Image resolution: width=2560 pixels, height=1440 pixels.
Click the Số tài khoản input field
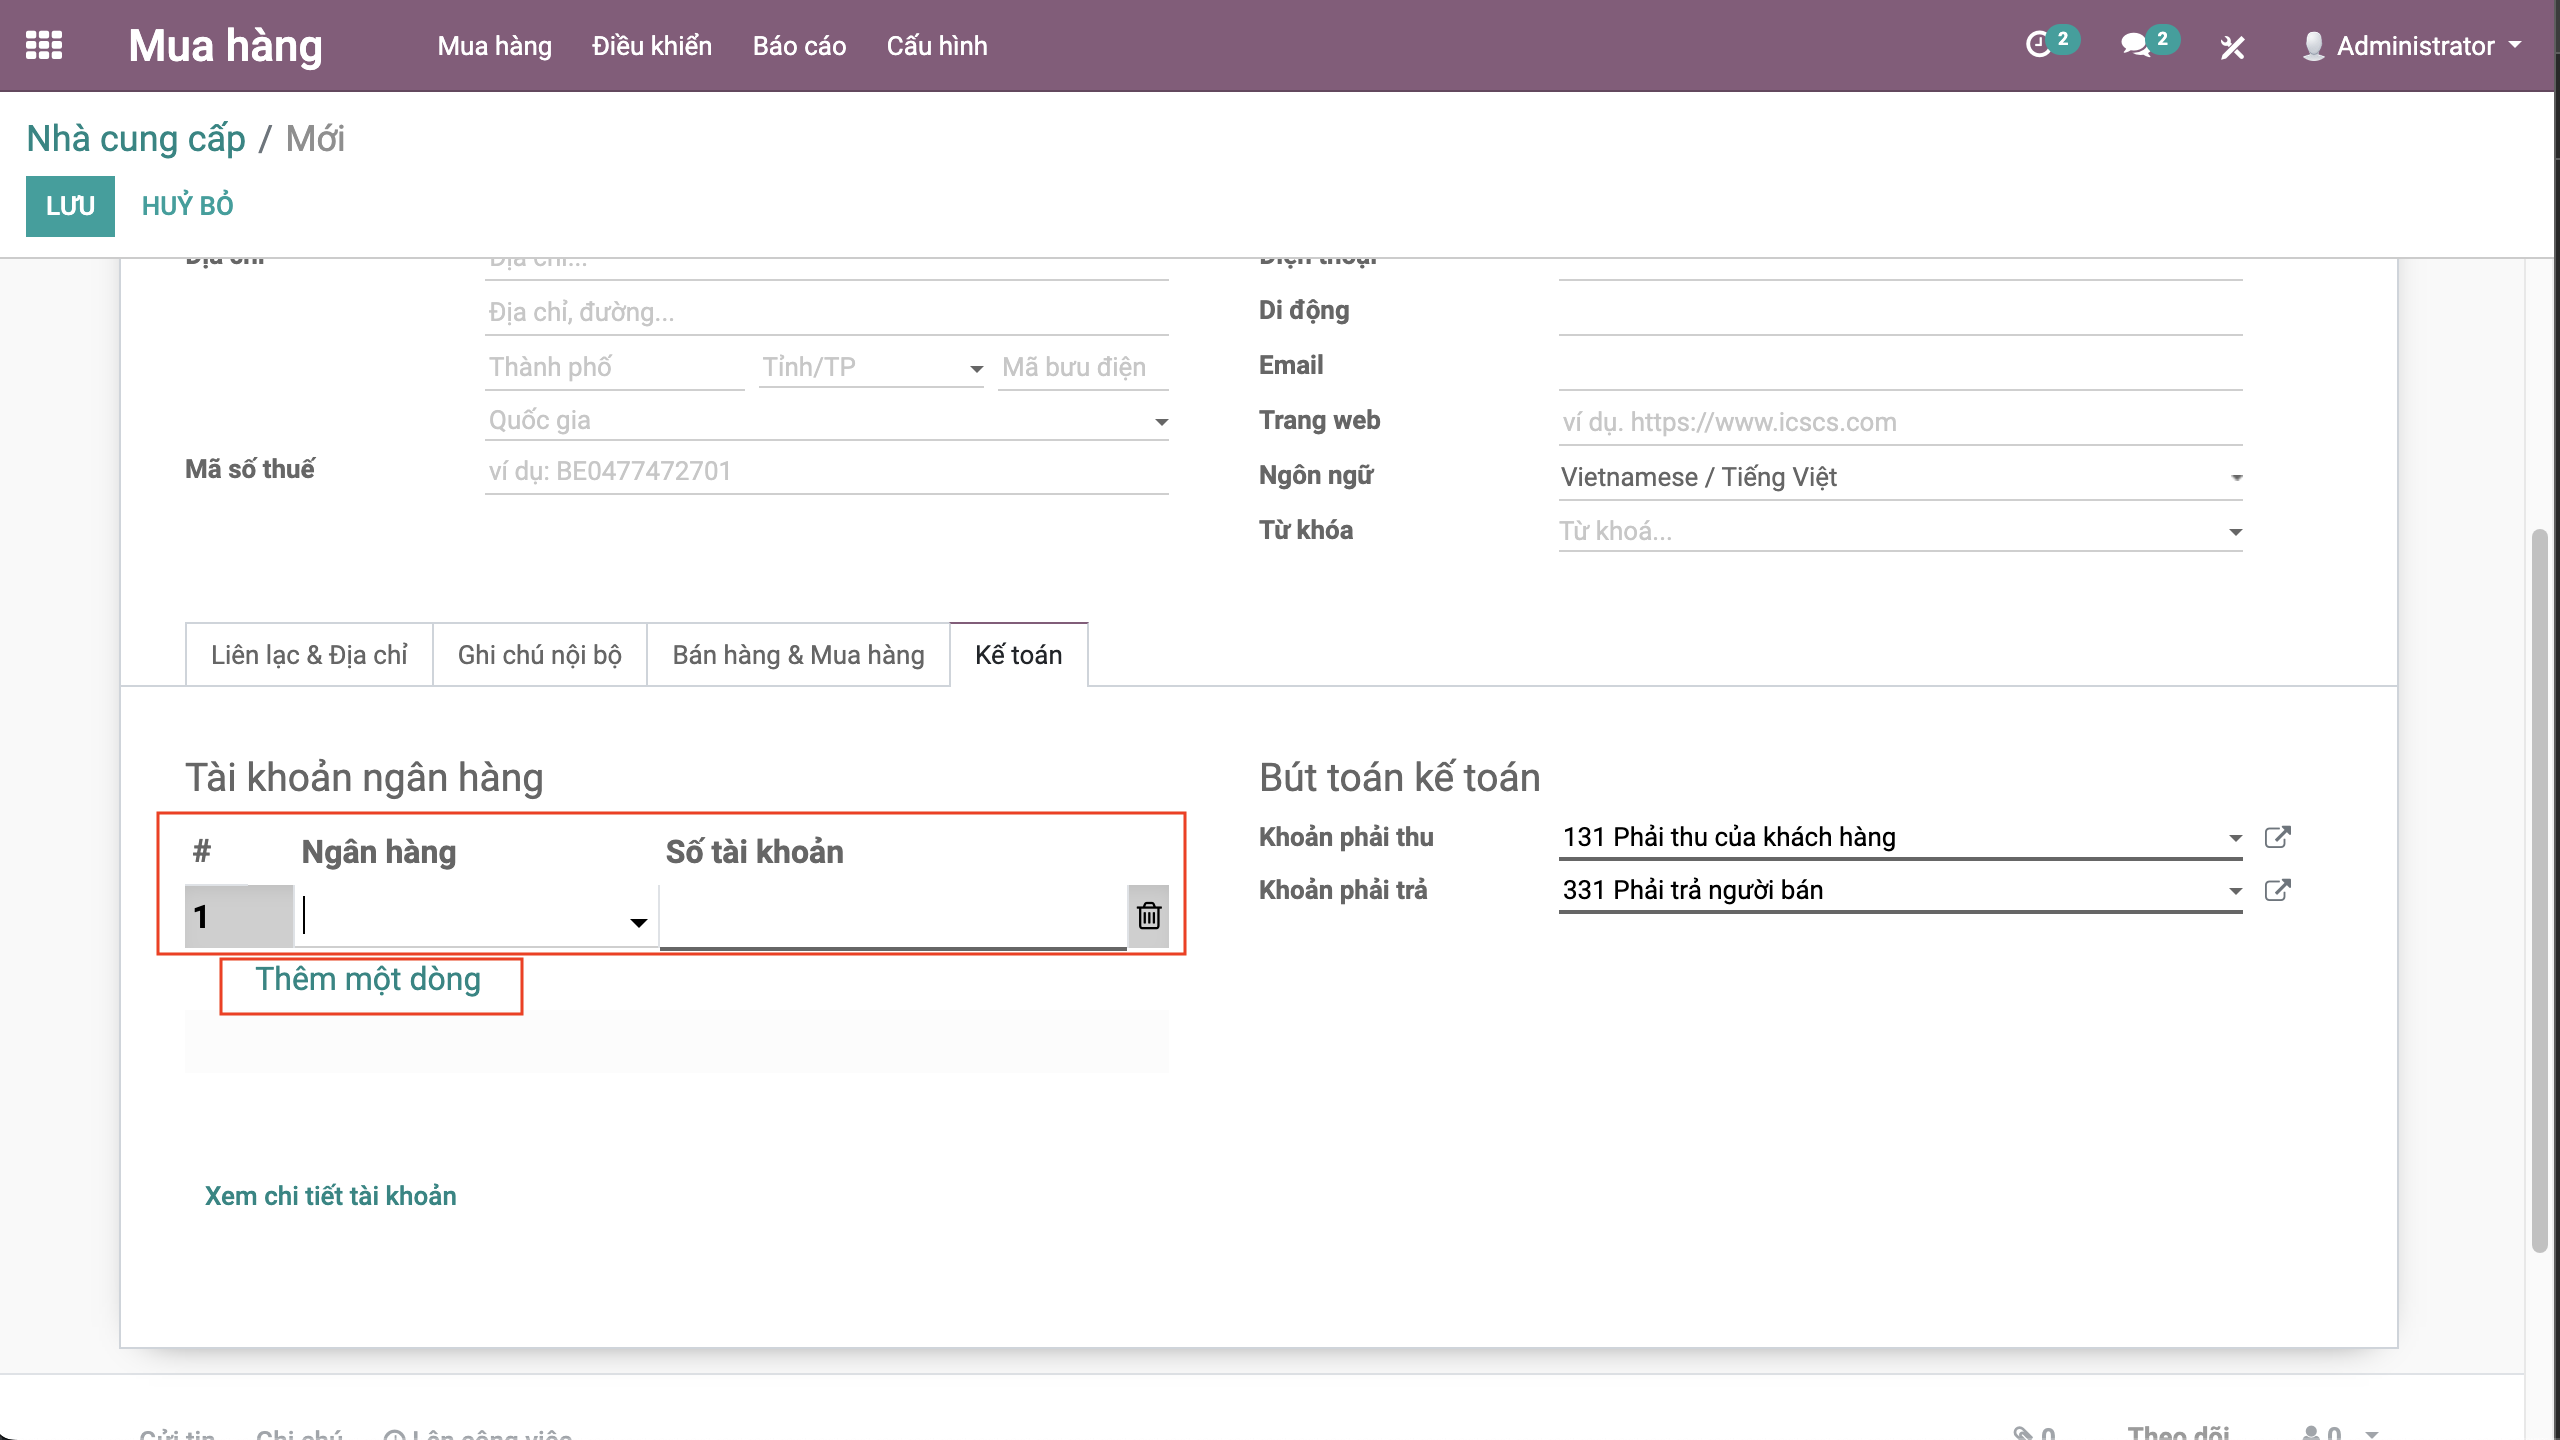pos(892,916)
